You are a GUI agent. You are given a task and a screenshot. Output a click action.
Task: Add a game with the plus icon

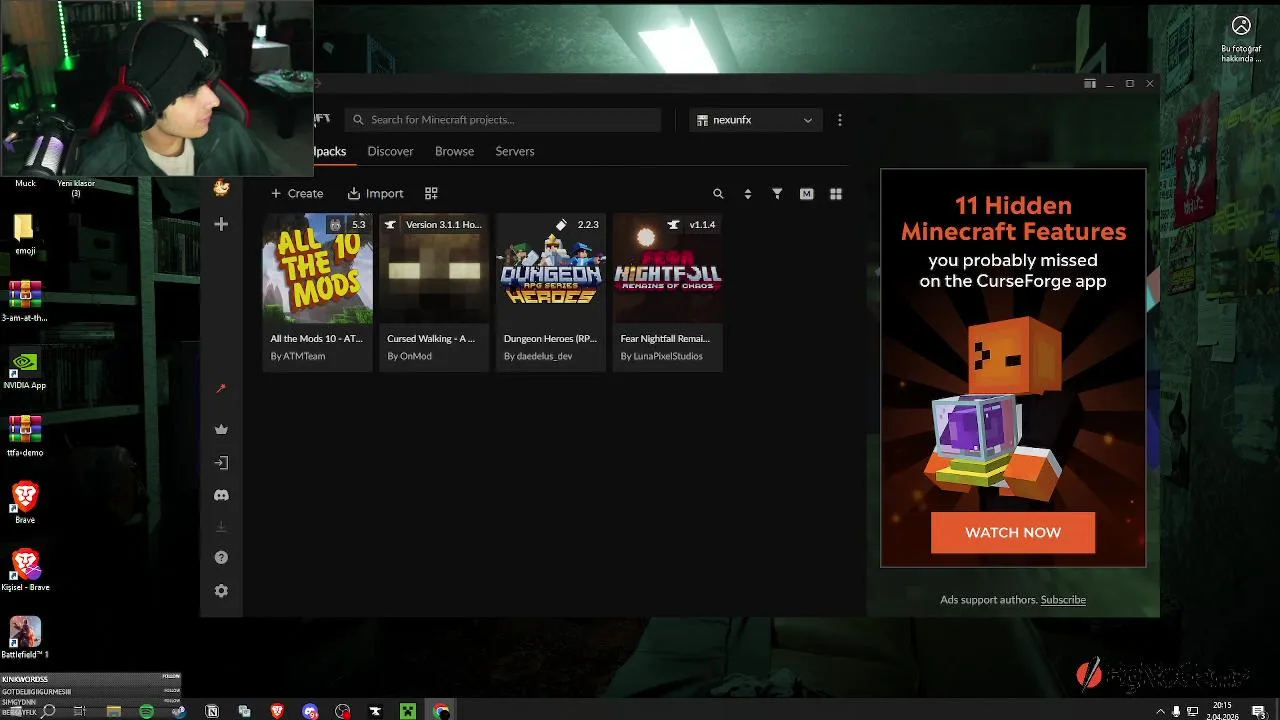click(x=221, y=224)
